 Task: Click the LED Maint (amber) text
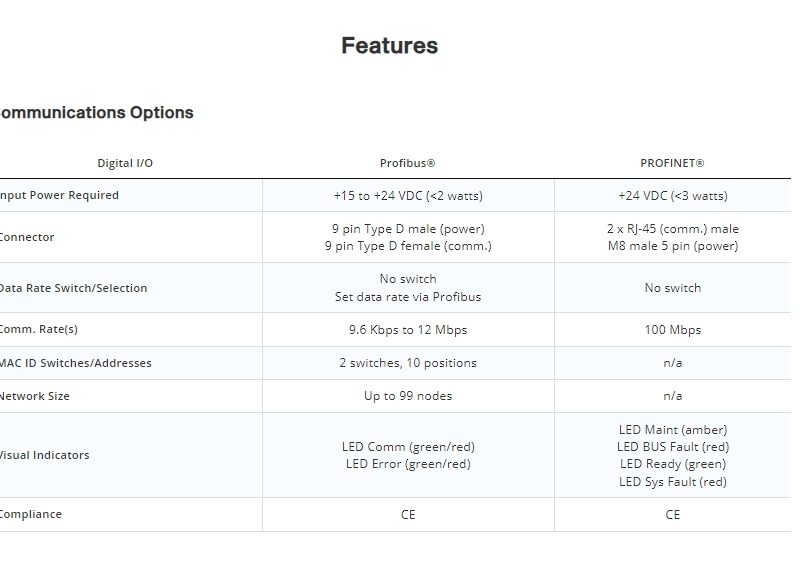pyautogui.click(x=672, y=430)
